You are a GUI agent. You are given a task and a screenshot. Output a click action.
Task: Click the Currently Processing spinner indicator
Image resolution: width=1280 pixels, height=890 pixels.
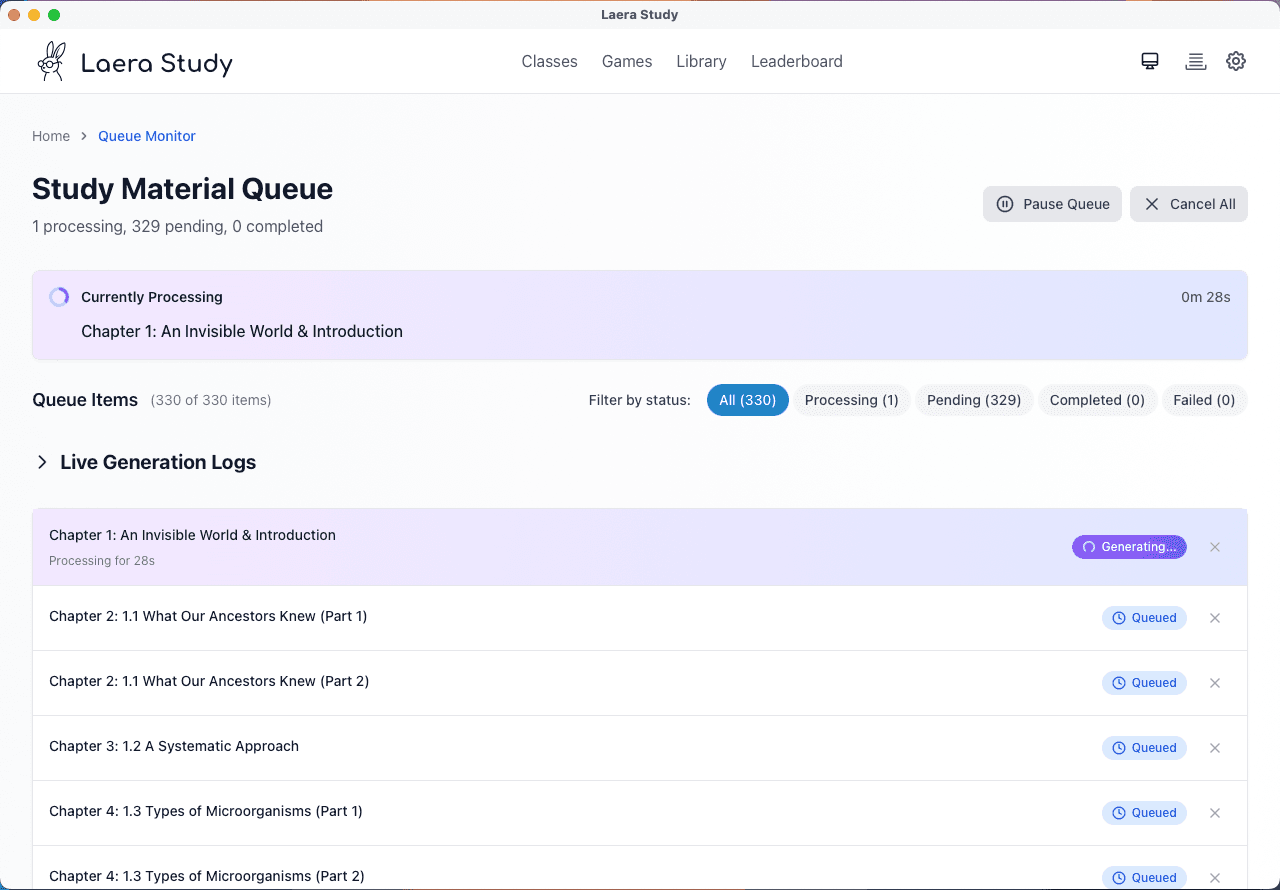58,297
